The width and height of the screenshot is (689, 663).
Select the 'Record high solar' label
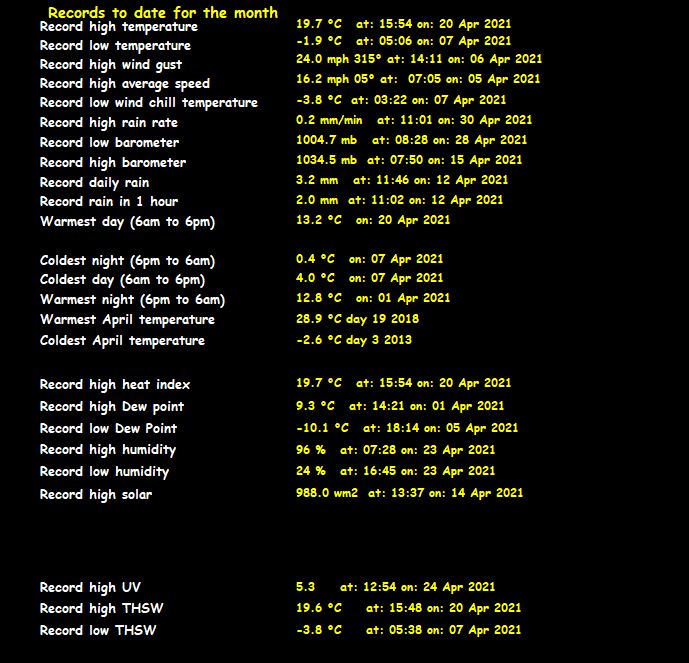point(96,495)
